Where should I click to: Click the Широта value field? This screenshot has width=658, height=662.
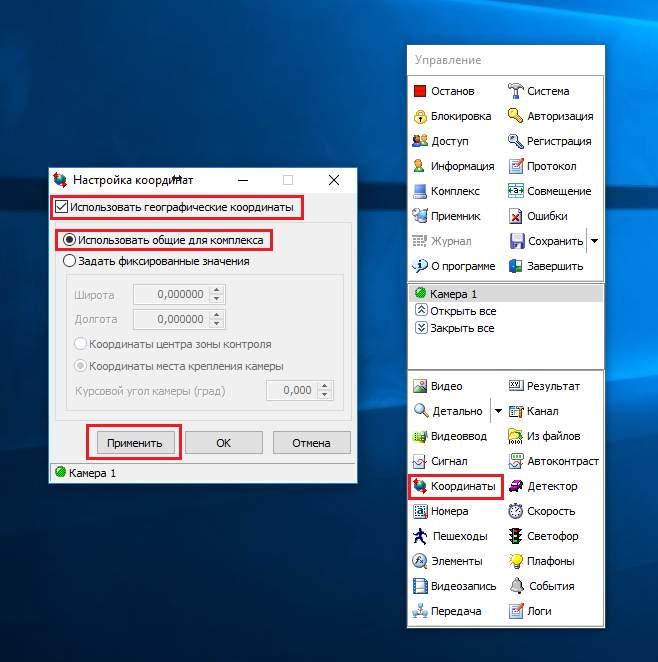click(170, 295)
